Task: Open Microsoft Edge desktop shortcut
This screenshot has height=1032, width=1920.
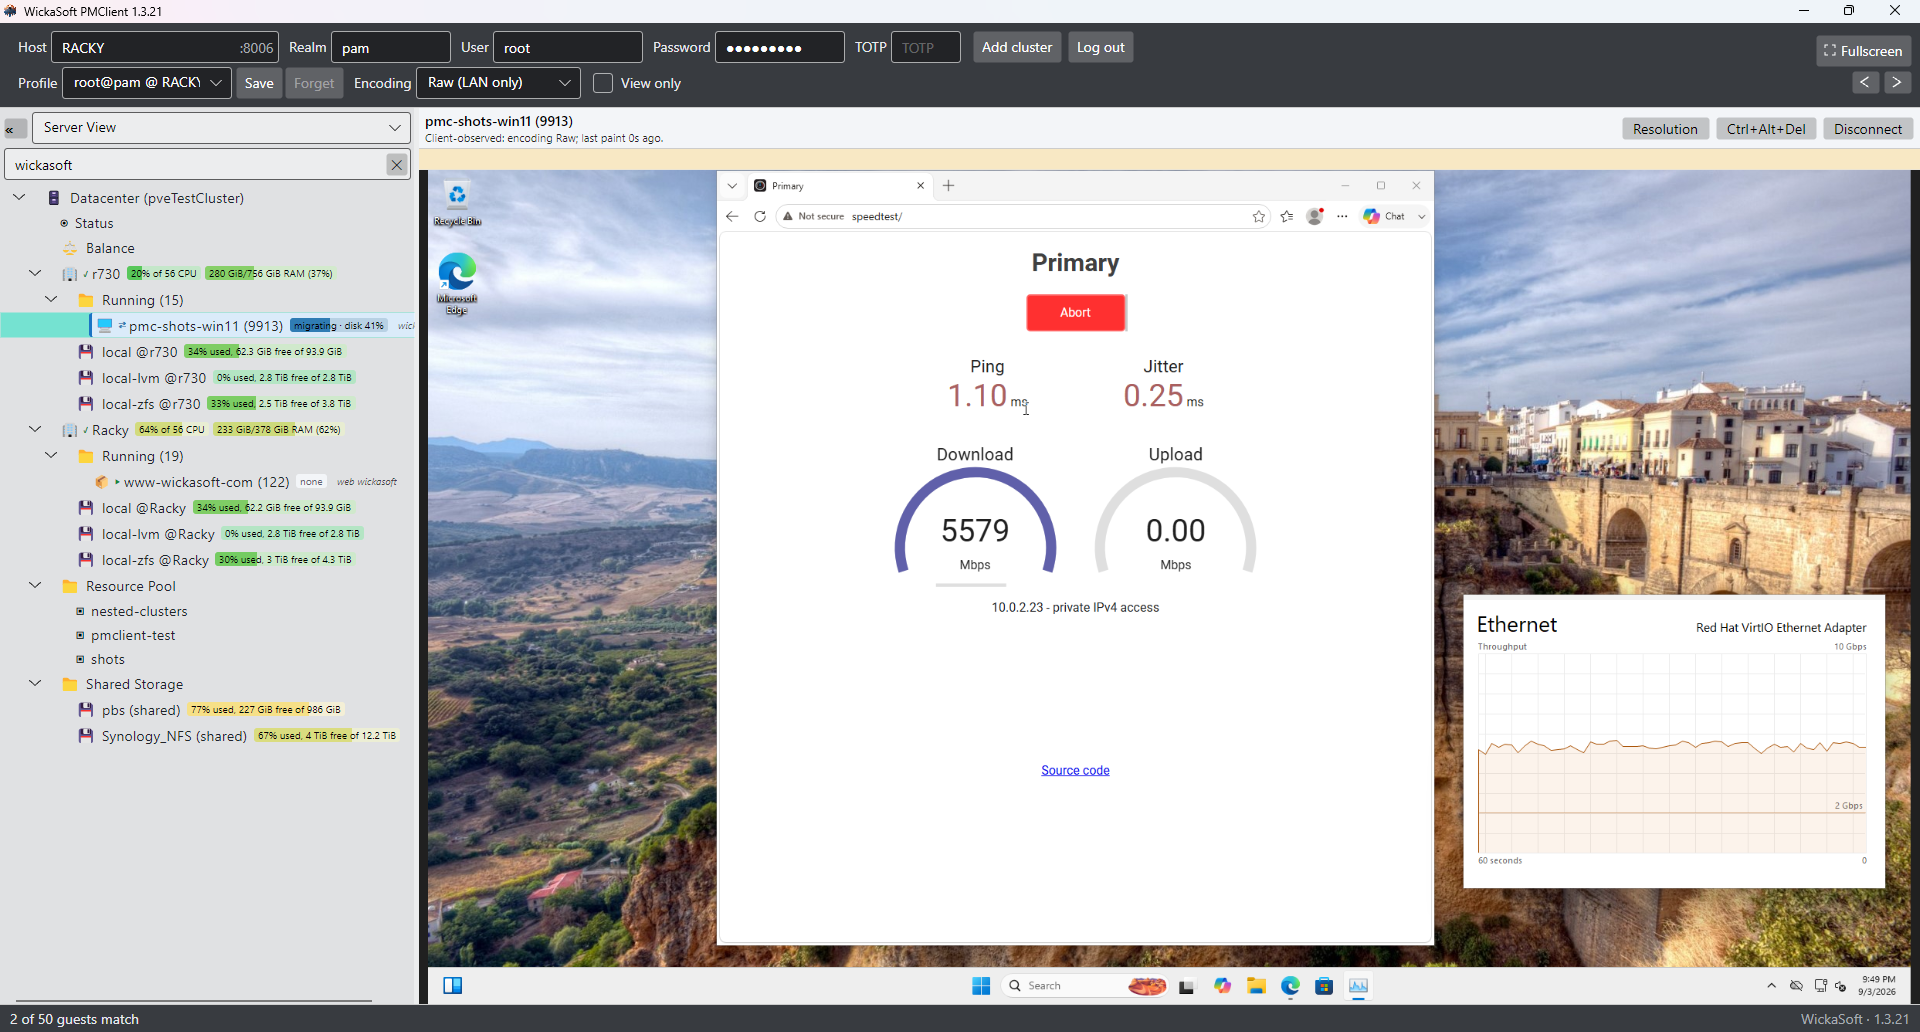Action: [457, 284]
